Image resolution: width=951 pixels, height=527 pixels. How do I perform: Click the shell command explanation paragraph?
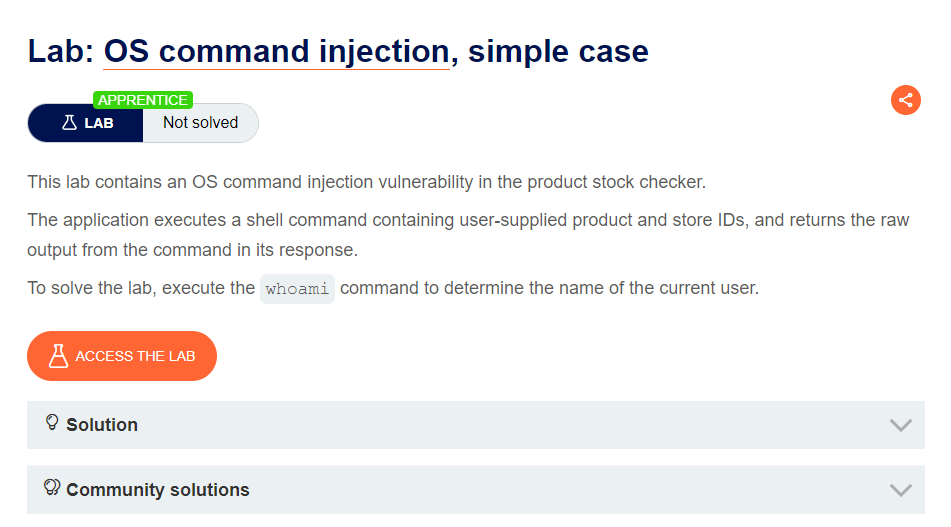[467, 234]
